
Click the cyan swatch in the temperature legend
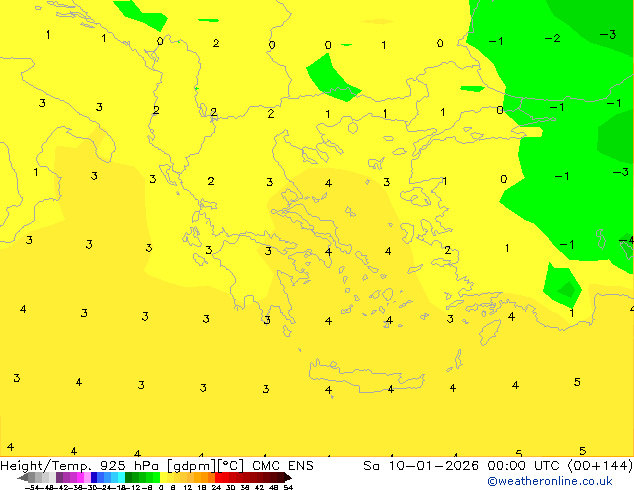[x=122, y=477]
